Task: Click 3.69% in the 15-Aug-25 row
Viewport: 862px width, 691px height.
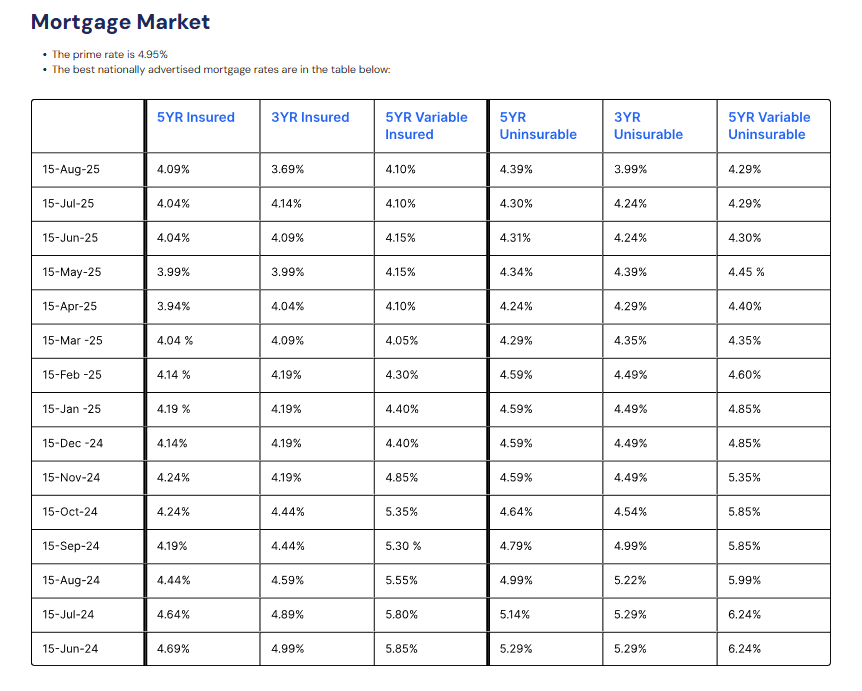Action: click(287, 170)
